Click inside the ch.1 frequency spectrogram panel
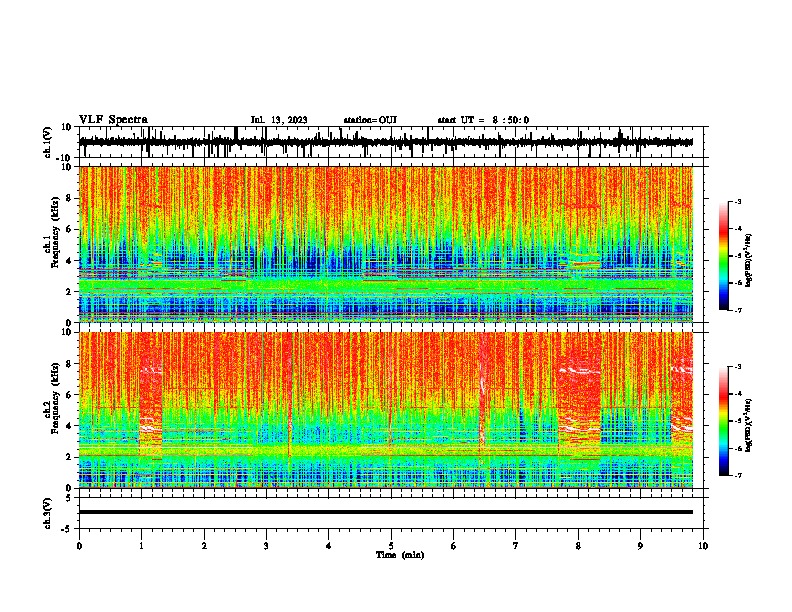This screenshot has width=792, height=612. (386, 244)
